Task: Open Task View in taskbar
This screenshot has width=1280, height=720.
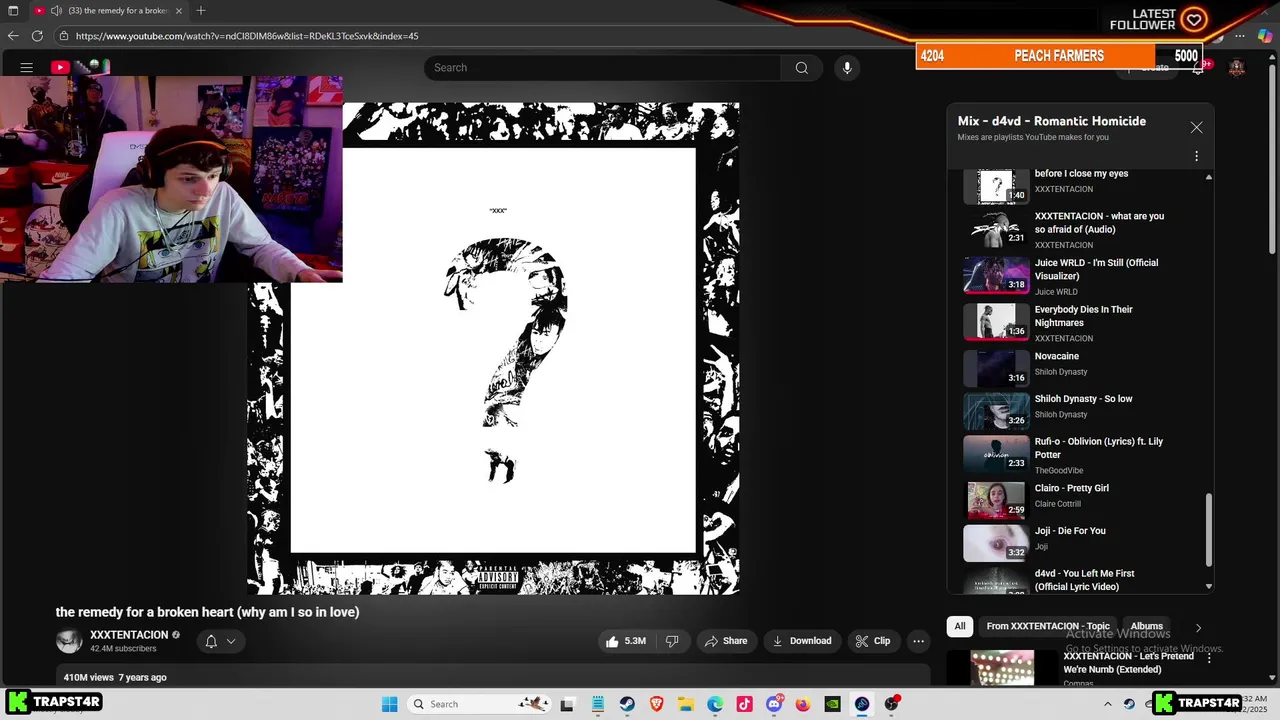Action: click(567, 704)
